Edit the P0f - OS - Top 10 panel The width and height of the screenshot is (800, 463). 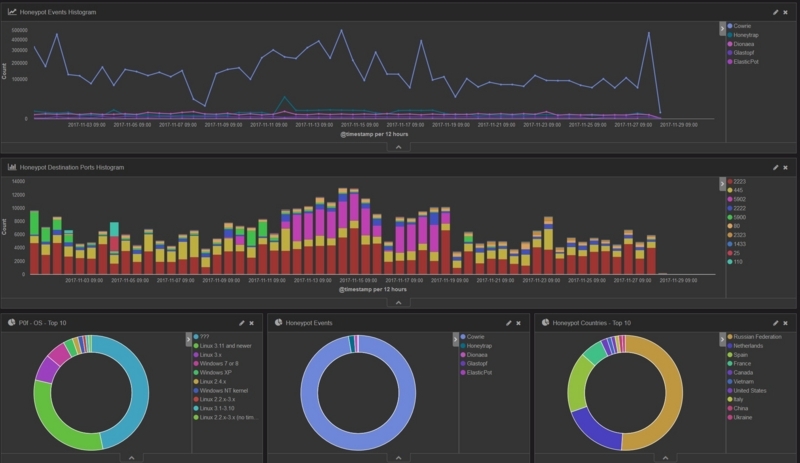tap(242, 323)
